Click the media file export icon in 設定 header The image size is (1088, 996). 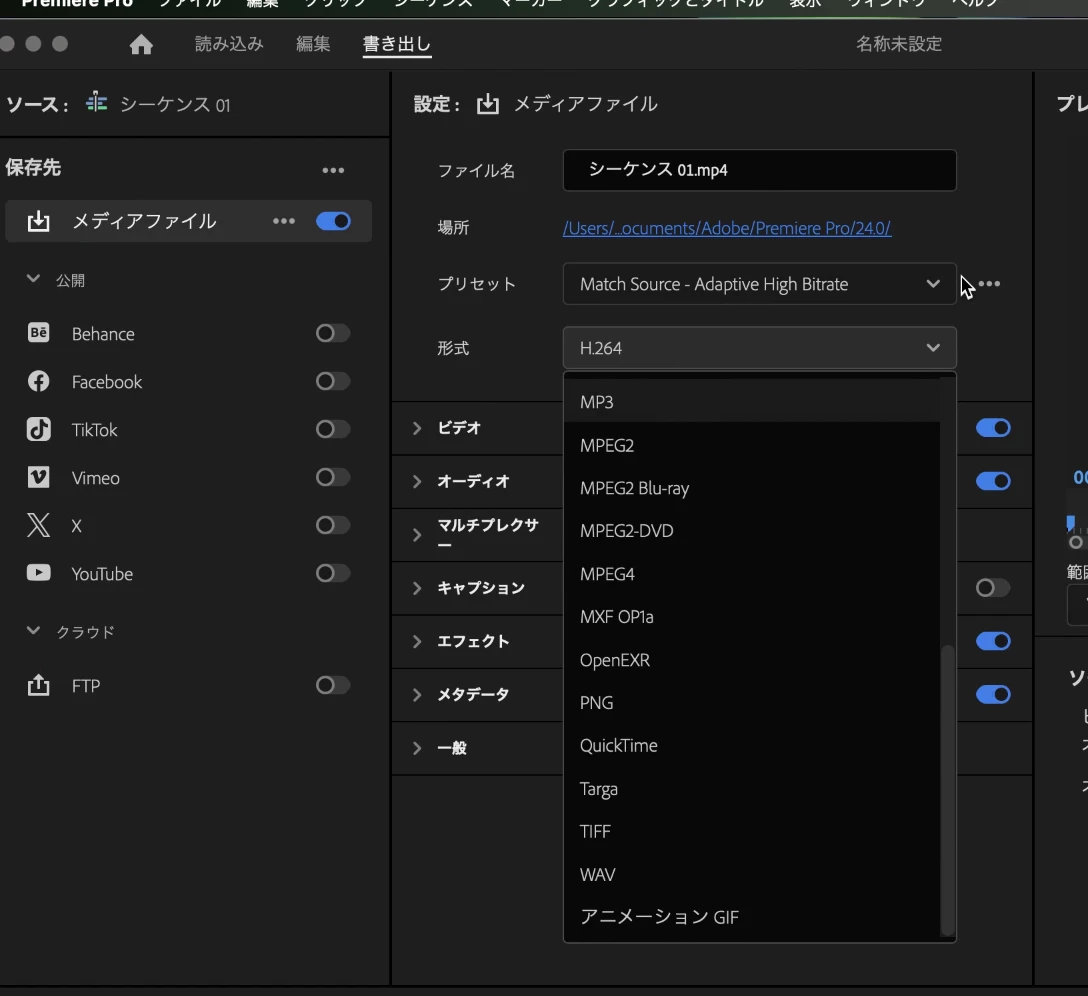click(488, 104)
